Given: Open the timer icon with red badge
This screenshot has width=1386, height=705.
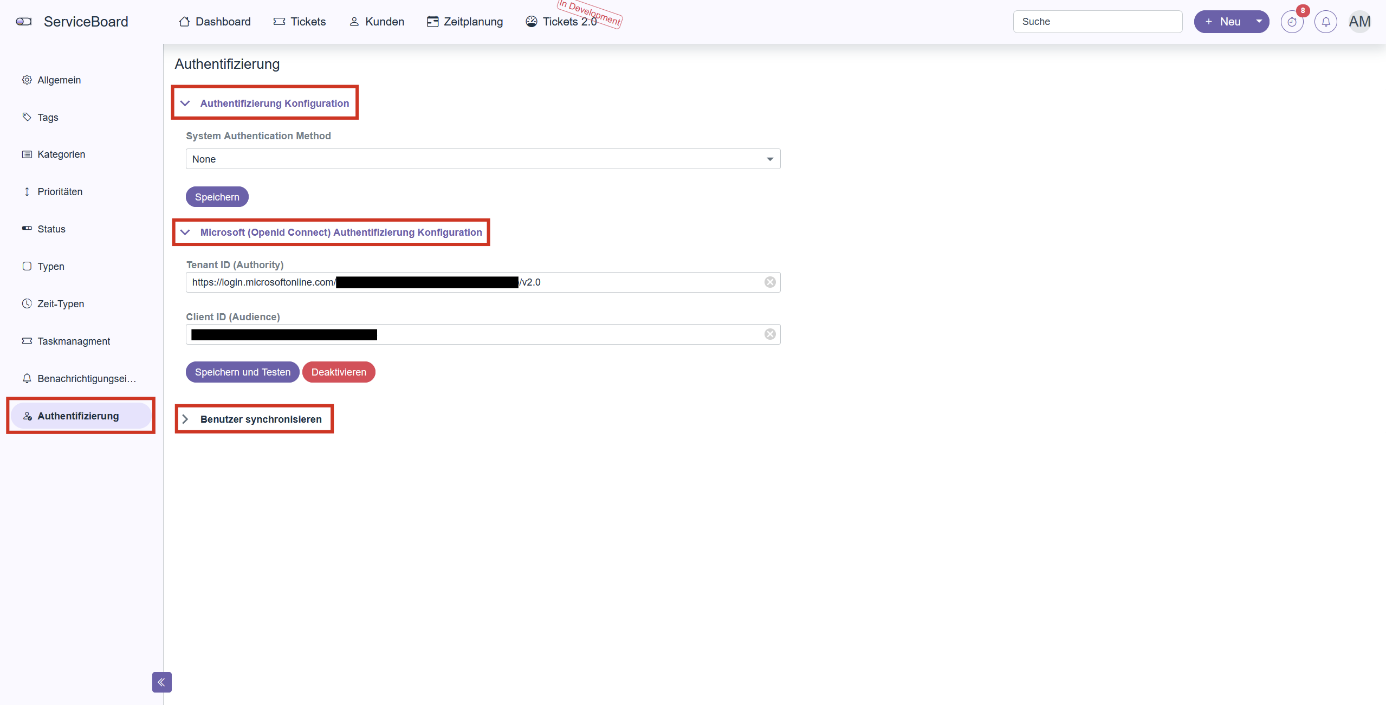Looking at the screenshot, I should coord(1292,22).
